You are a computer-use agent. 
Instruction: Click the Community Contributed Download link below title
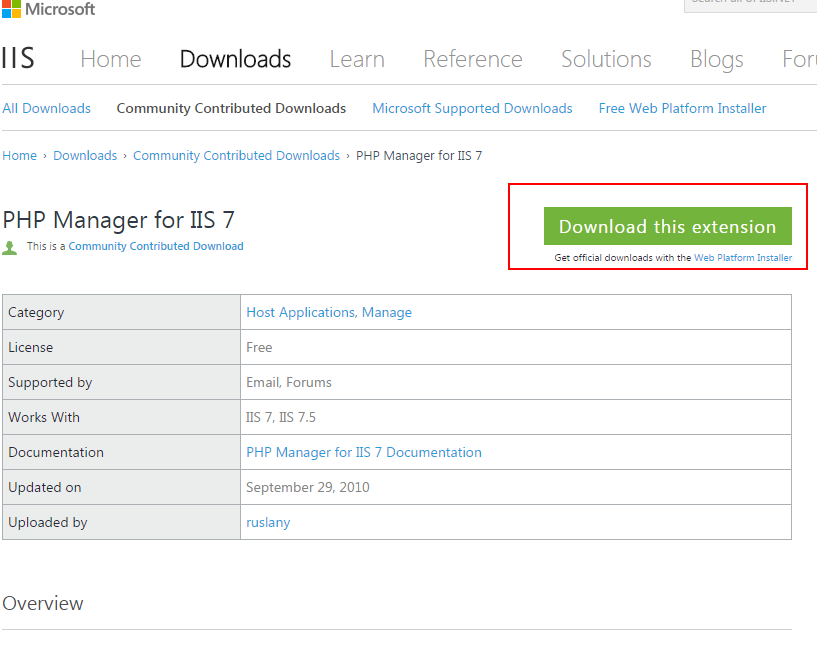(156, 246)
